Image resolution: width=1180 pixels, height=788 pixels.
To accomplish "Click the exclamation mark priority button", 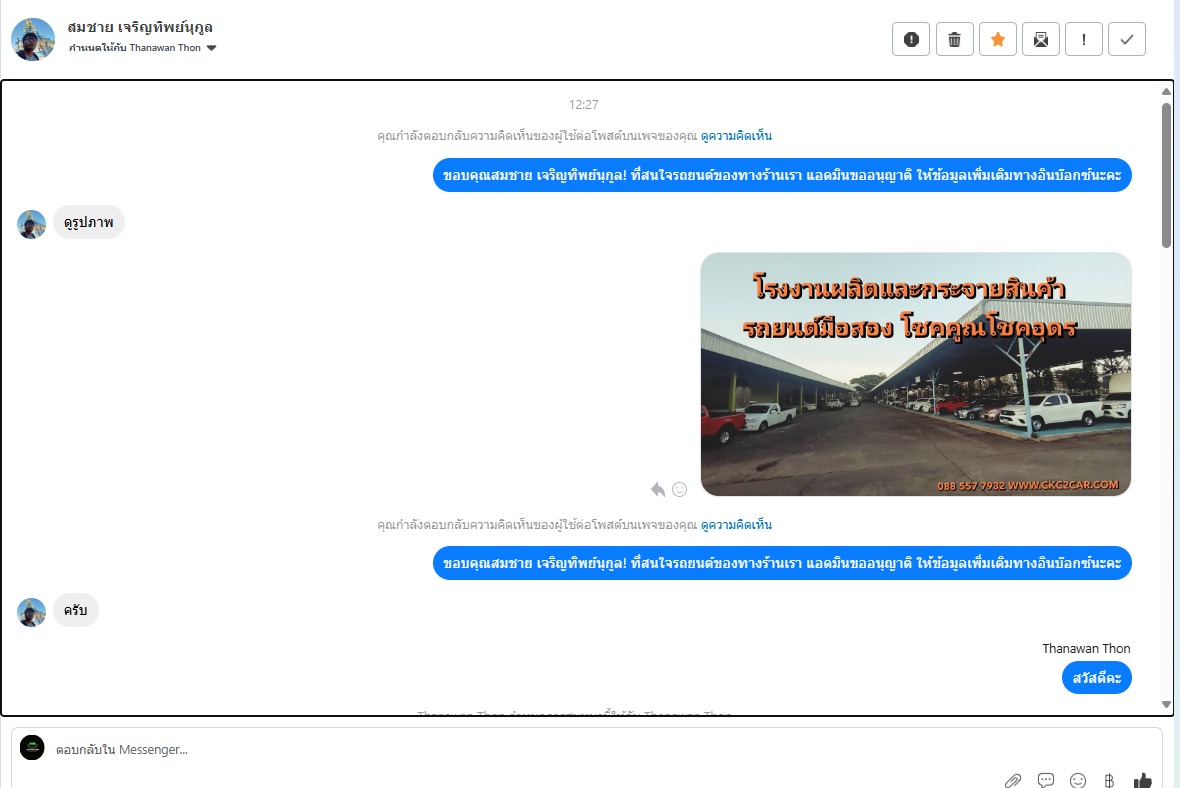I will pos(1084,39).
